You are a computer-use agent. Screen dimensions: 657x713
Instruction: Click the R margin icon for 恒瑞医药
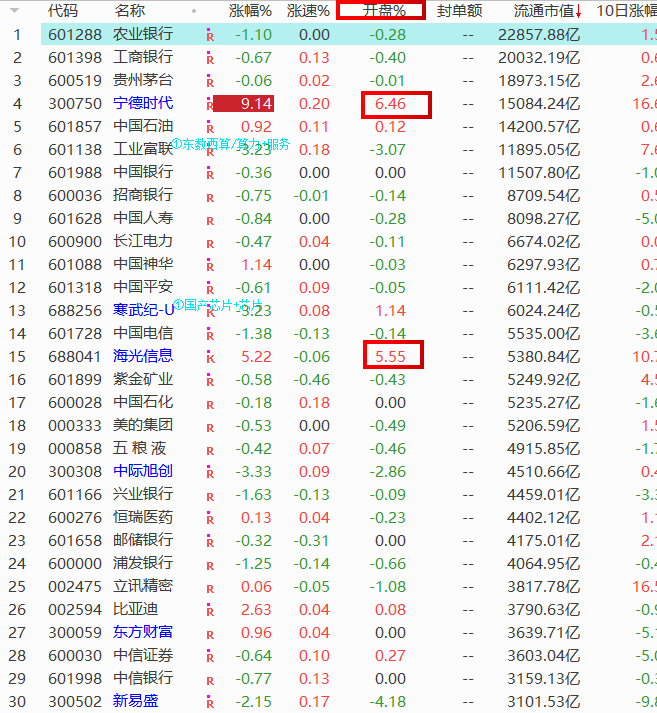point(210,518)
